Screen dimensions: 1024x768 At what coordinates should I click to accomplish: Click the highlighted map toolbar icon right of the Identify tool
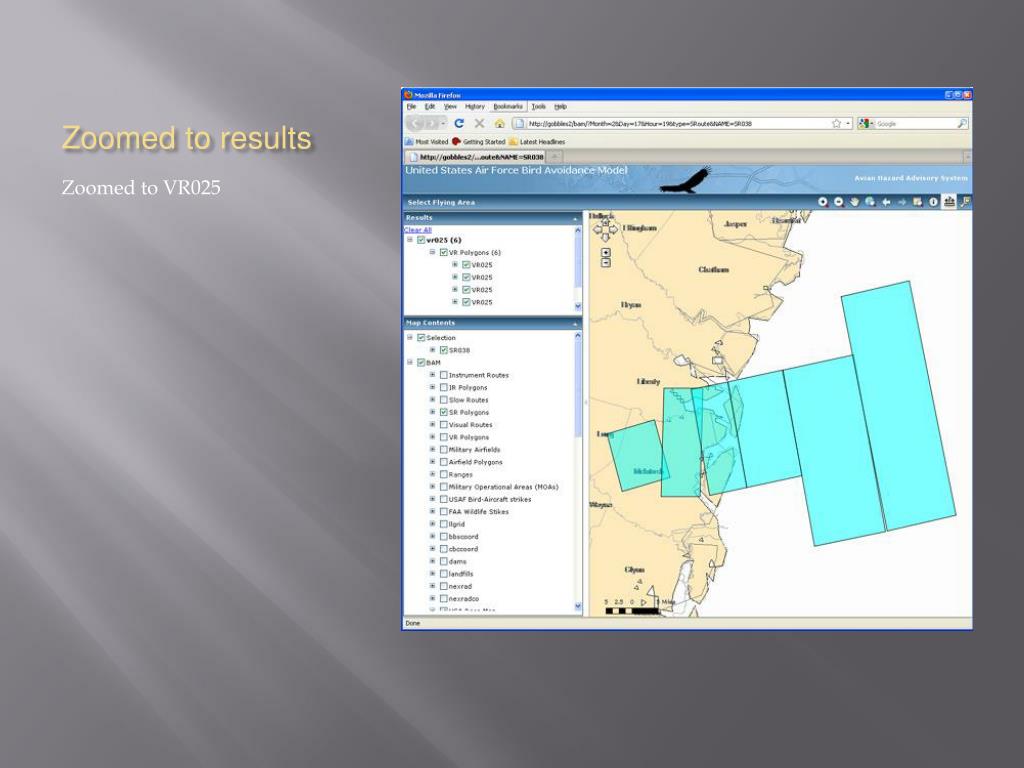(949, 202)
